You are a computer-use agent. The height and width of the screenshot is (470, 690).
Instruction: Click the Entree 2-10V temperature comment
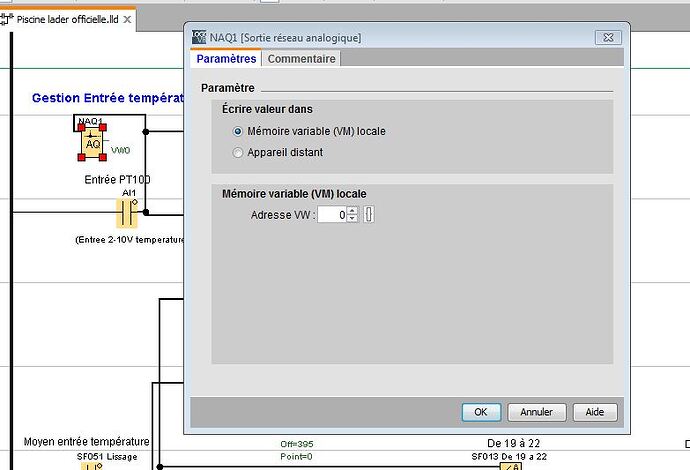[129, 240]
